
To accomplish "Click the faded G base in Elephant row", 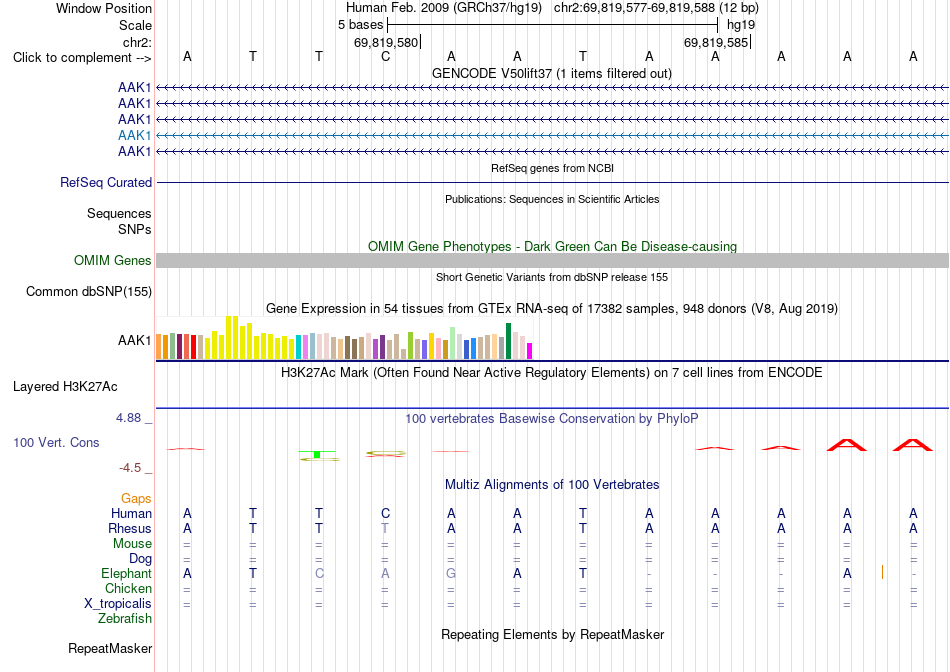I will [451, 573].
